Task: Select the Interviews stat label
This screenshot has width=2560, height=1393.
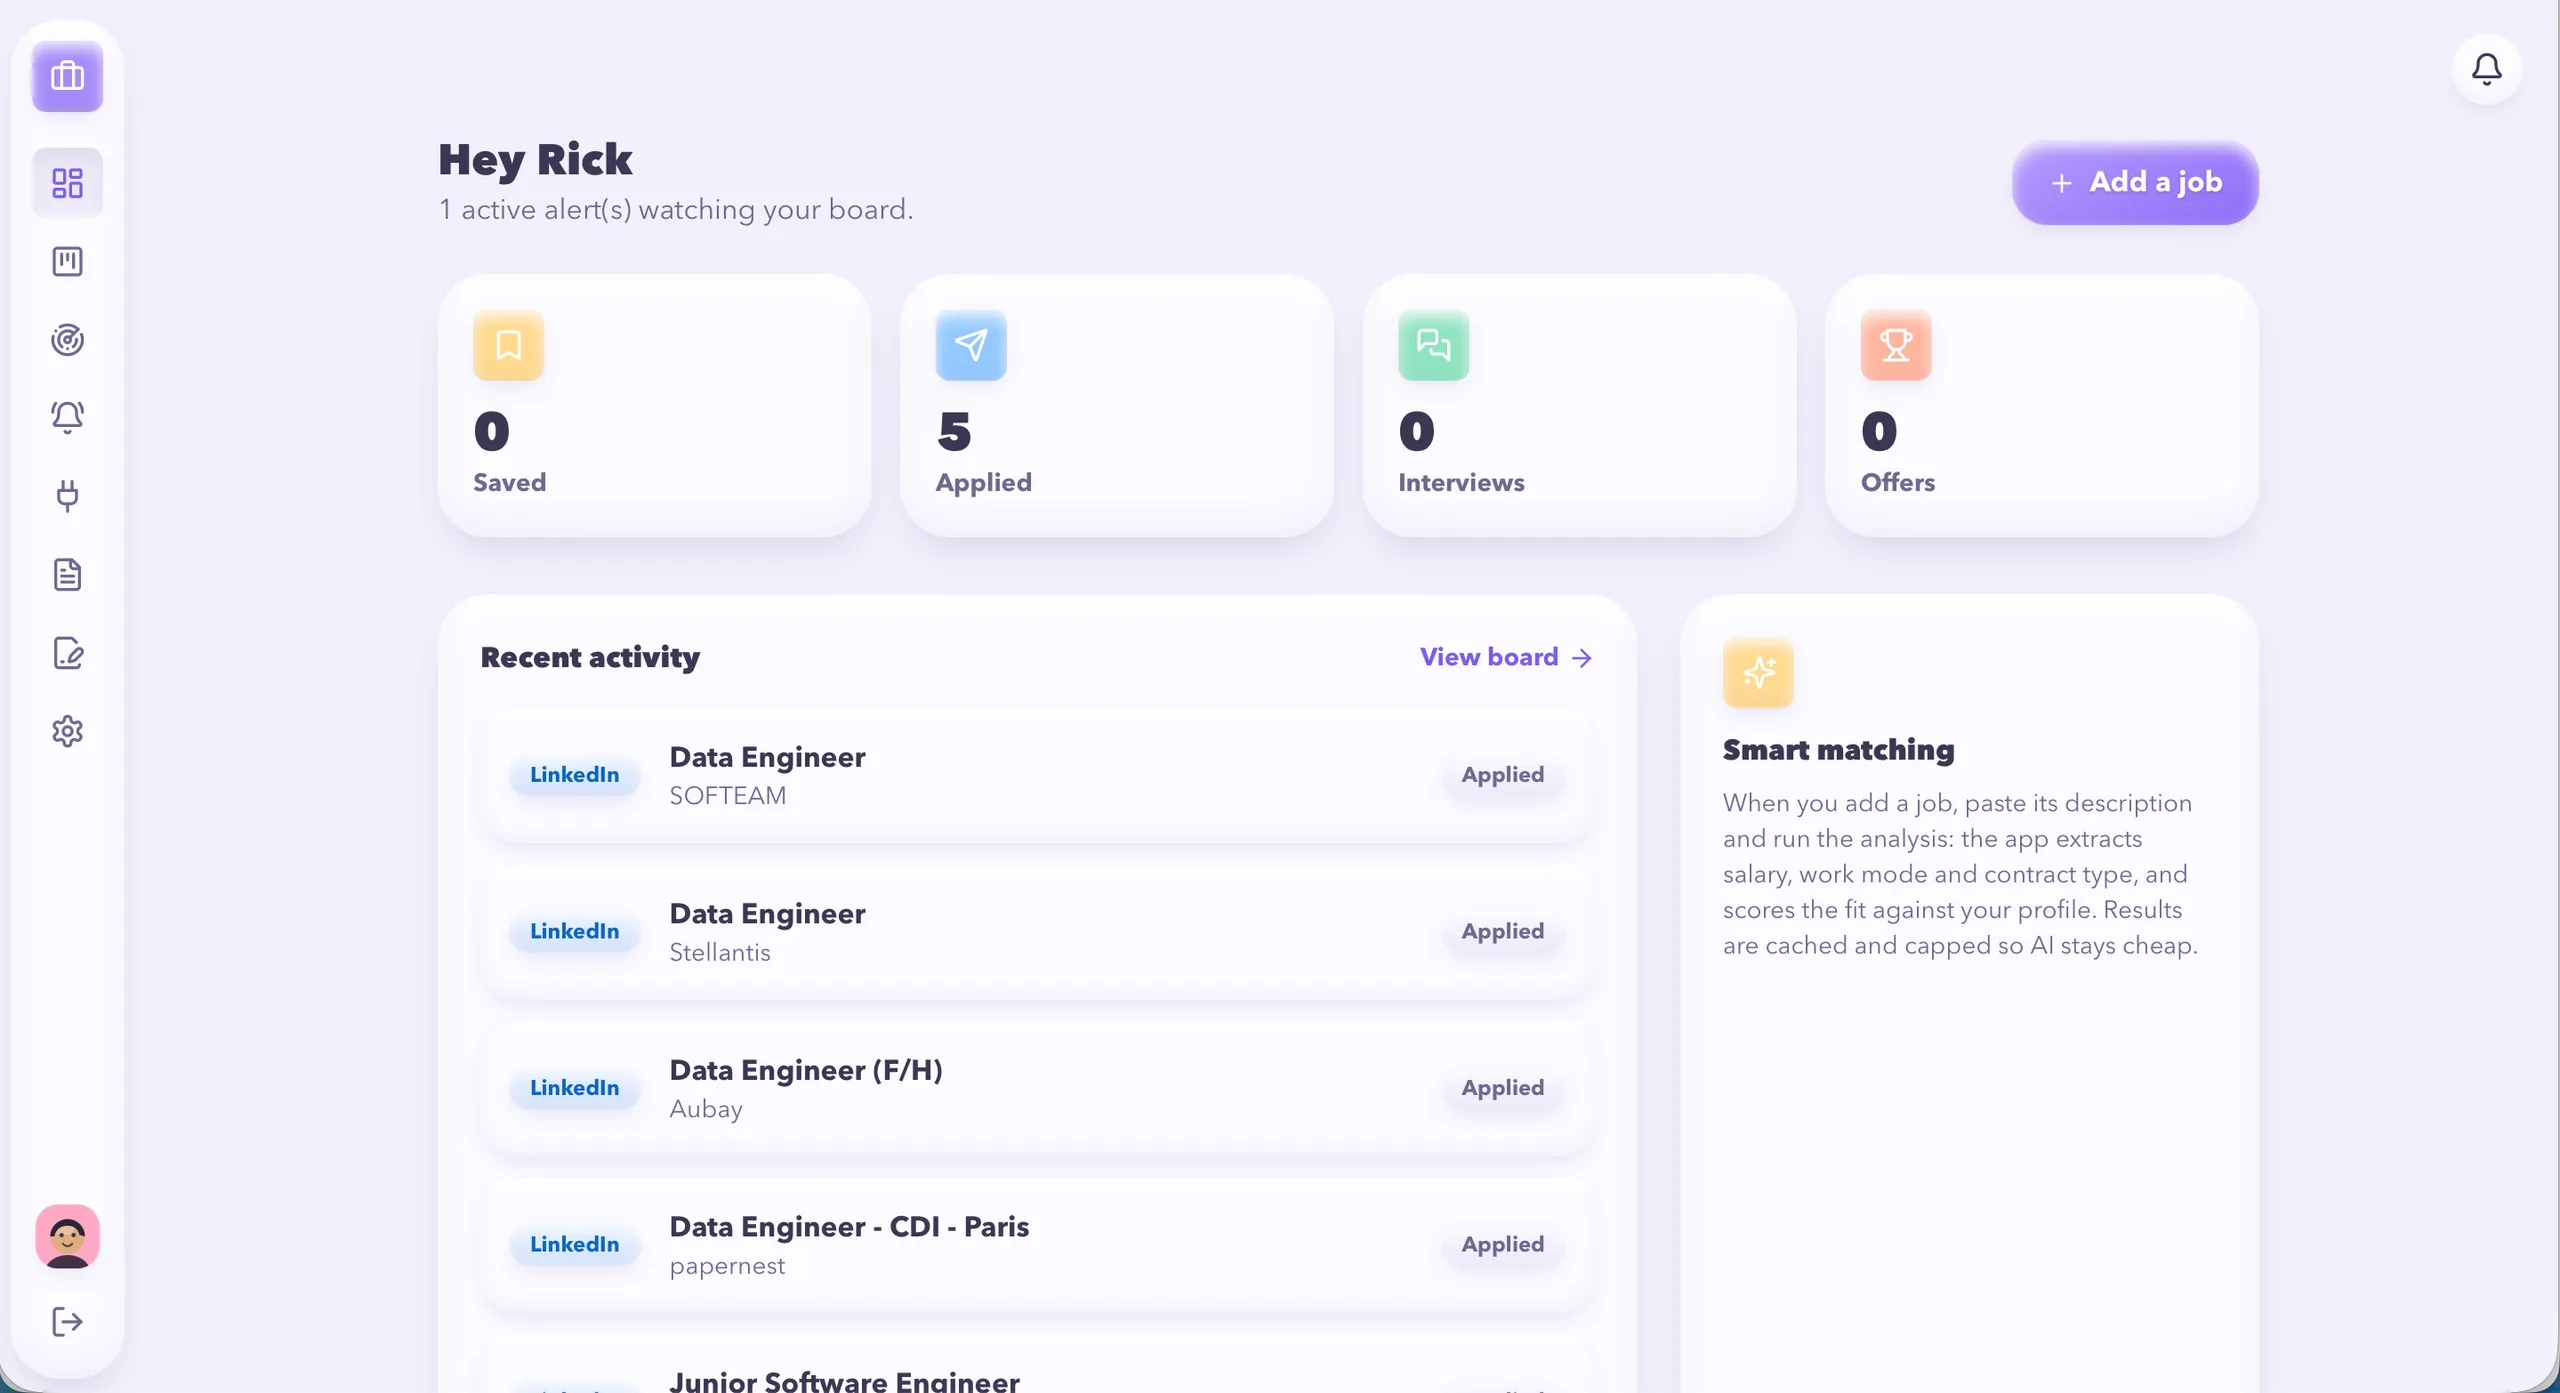Action: (1461, 482)
